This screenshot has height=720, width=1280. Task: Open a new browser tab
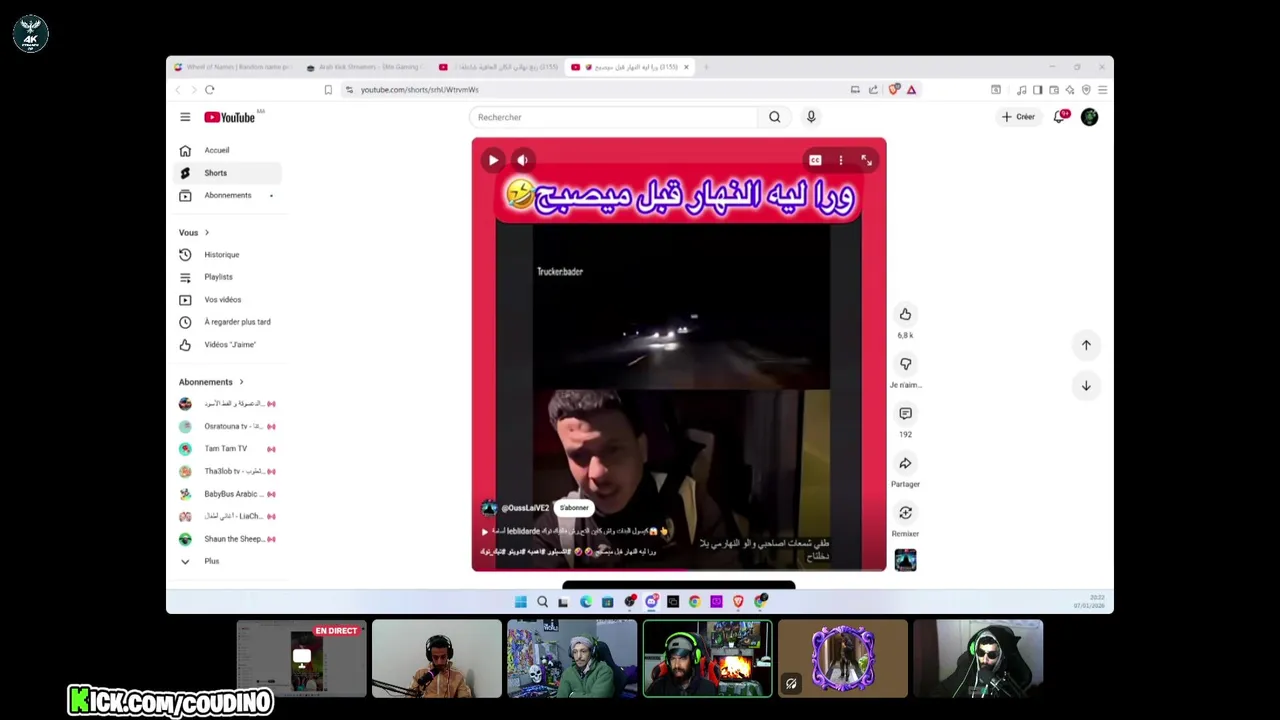click(706, 67)
